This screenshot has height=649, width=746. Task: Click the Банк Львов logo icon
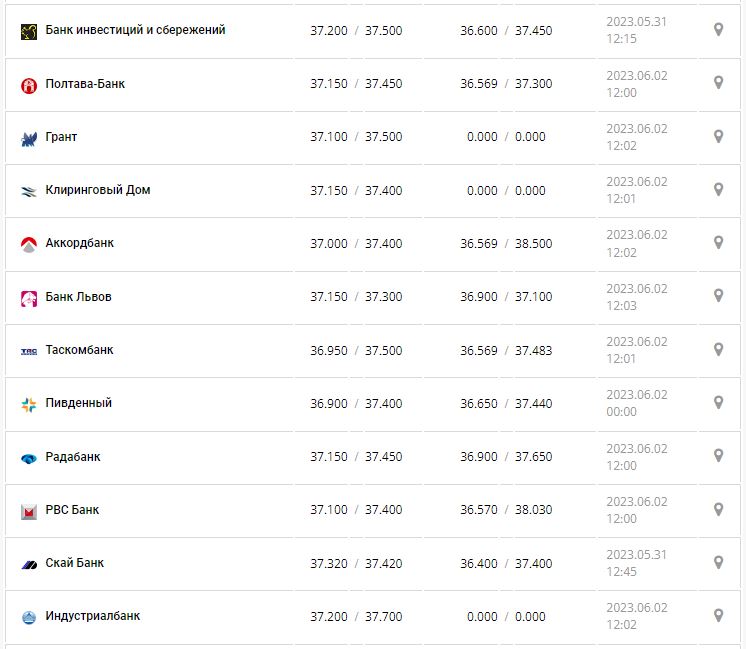click(x=29, y=298)
